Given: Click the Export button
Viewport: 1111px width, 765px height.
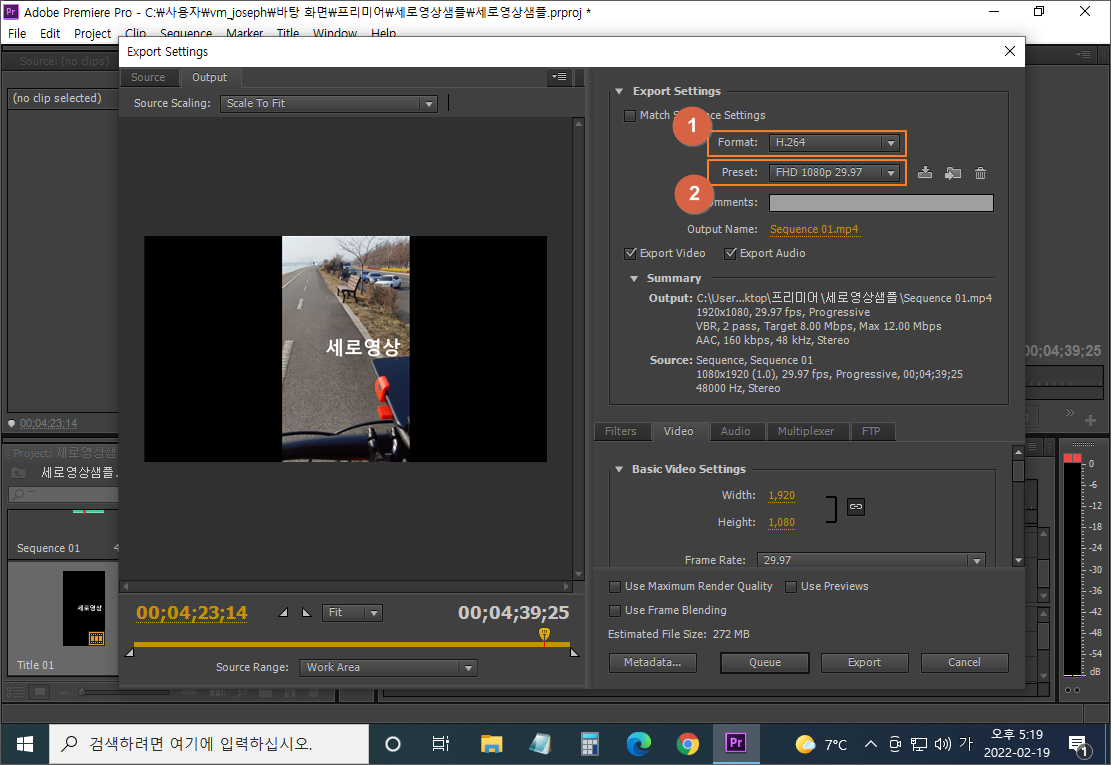Looking at the screenshot, I should point(864,662).
